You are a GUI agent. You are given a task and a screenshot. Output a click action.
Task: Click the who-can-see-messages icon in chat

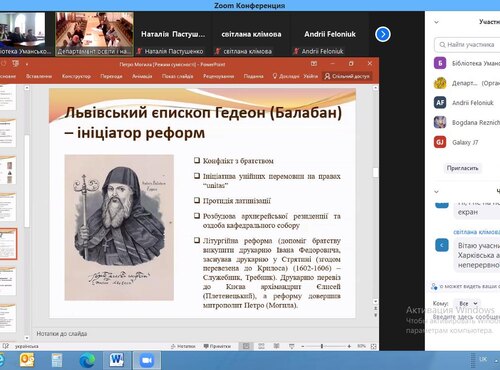click(x=434, y=286)
